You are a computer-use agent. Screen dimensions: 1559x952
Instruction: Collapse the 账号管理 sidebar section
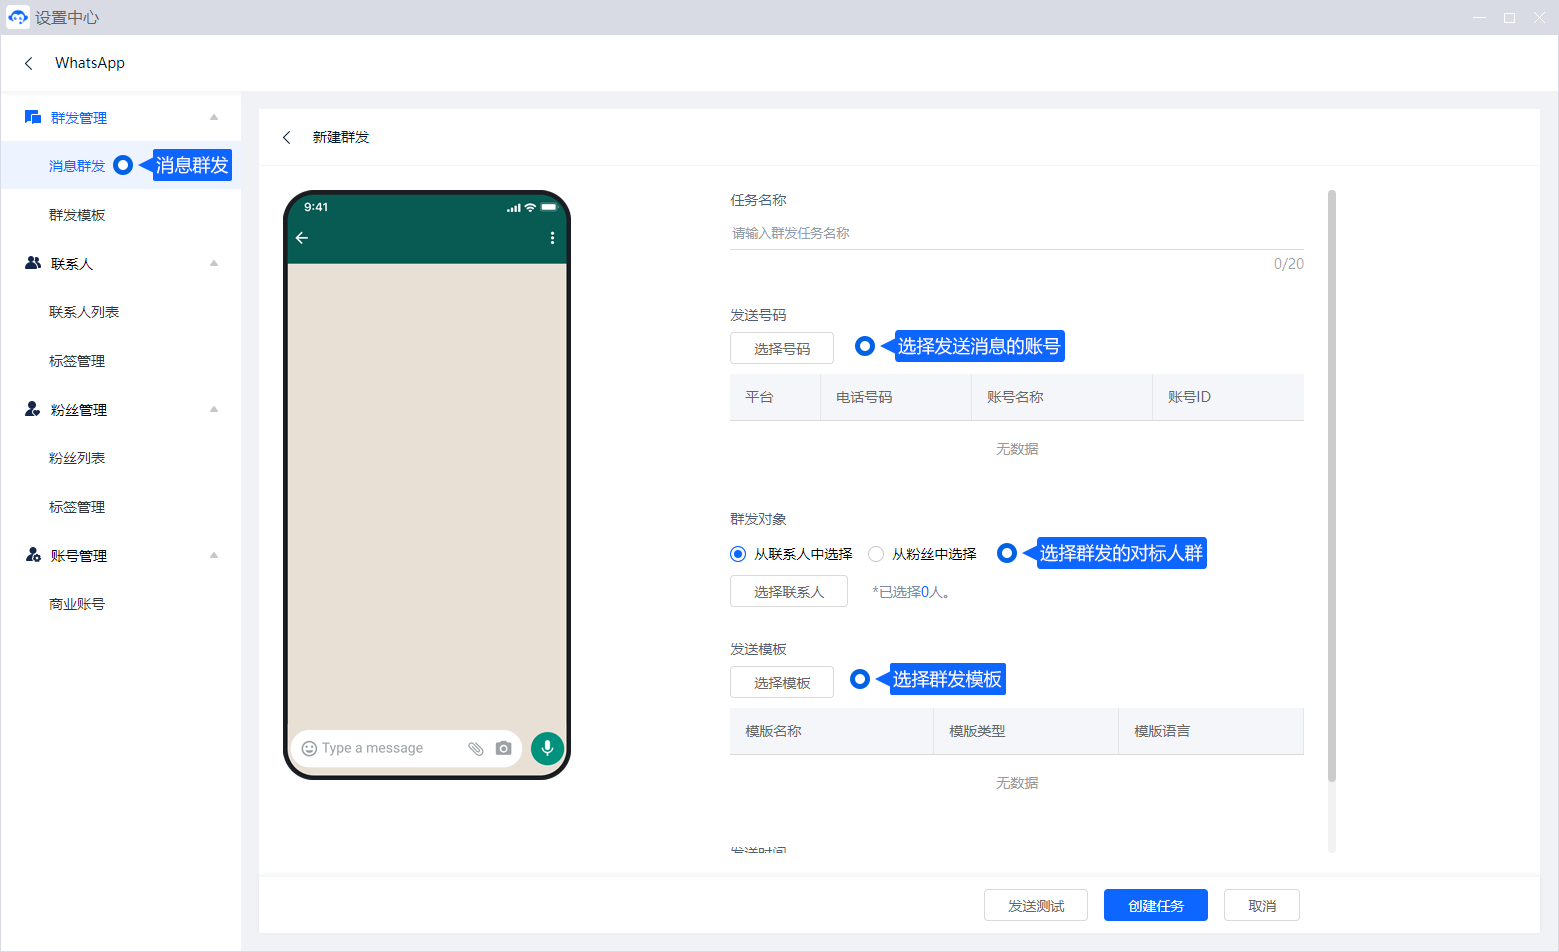[214, 556]
